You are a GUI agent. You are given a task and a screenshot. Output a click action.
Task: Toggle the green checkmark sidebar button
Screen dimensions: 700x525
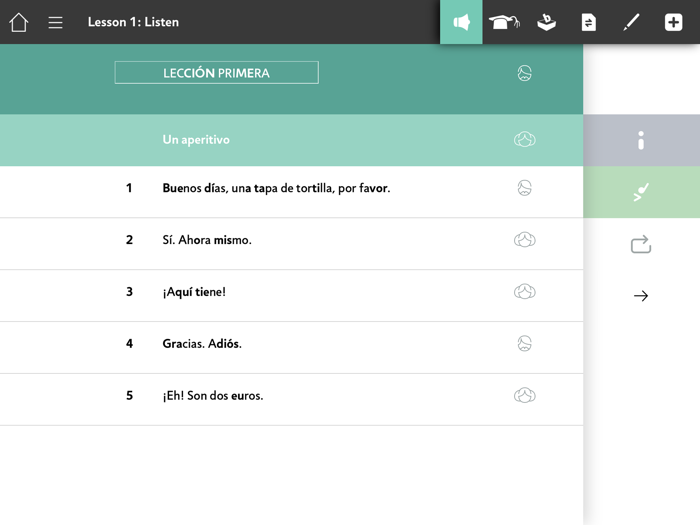(641, 192)
